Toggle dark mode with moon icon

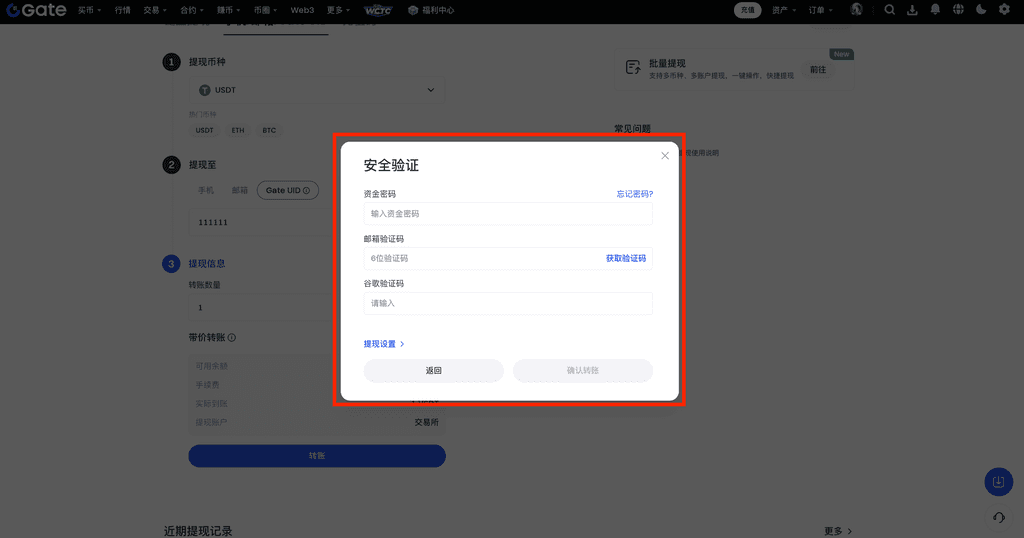981,10
